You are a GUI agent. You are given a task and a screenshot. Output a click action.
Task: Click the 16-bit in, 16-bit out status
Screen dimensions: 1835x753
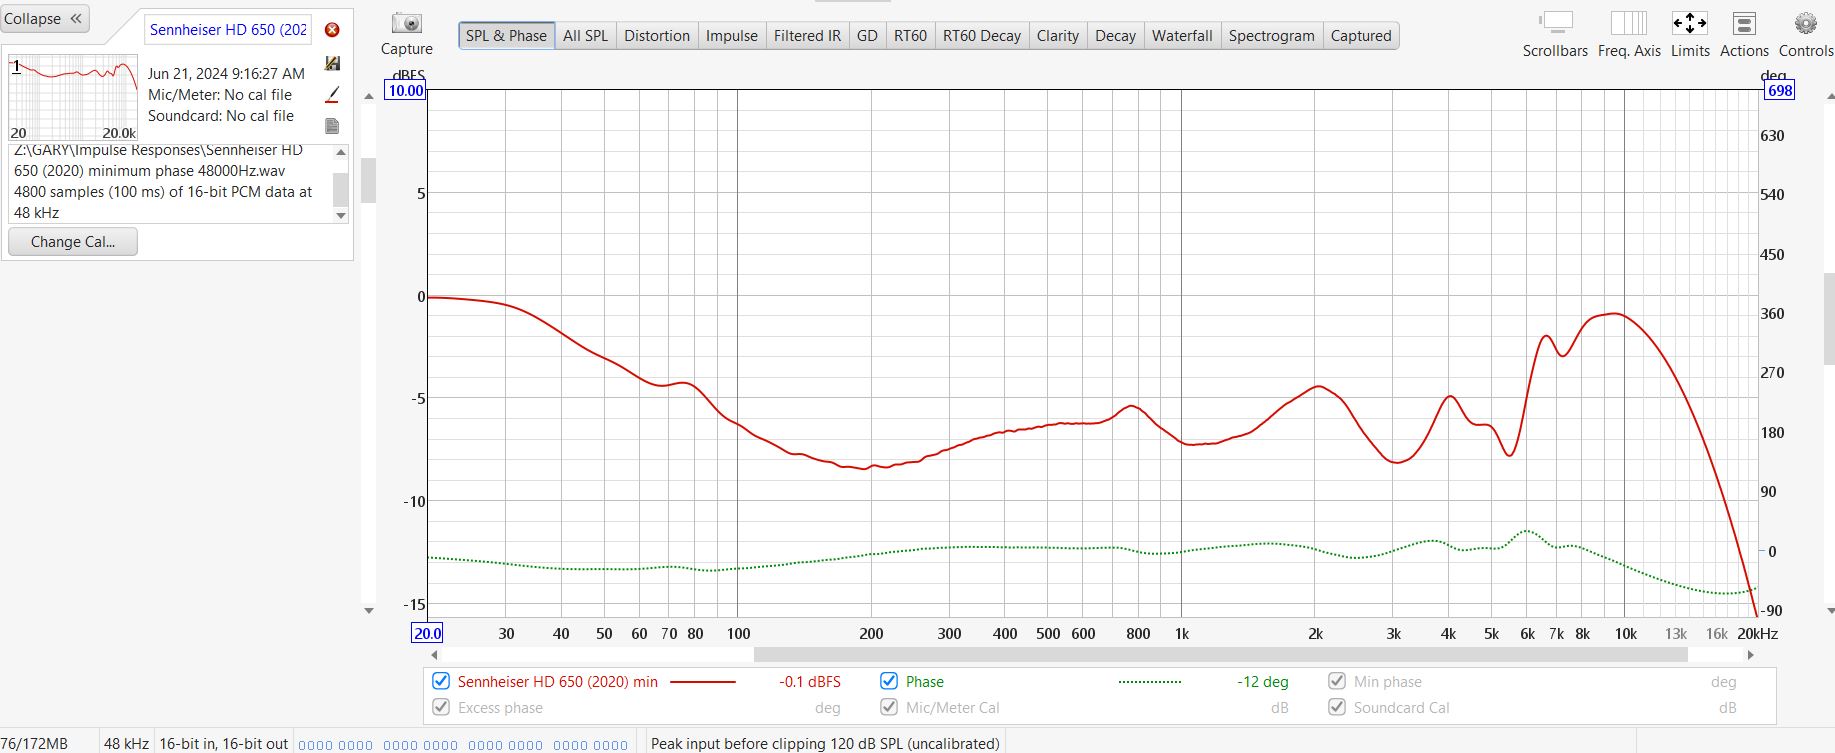tap(224, 743)
